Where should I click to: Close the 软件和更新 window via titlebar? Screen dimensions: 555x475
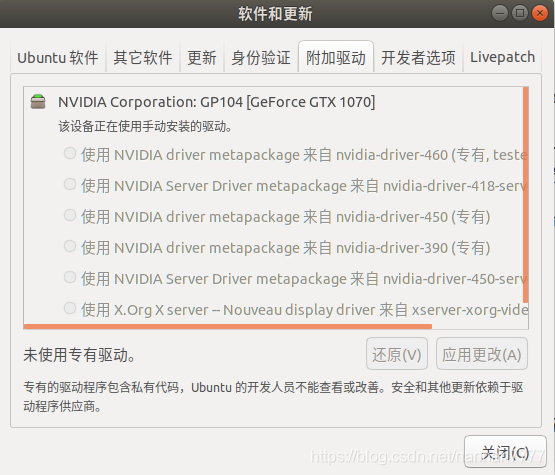pos(540,13)
